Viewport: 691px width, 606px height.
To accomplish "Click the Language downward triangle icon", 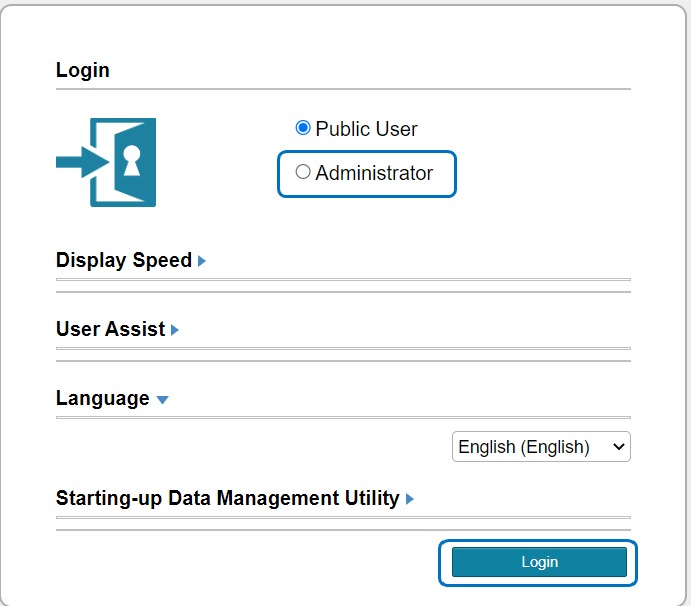I will tap(163, 400).
